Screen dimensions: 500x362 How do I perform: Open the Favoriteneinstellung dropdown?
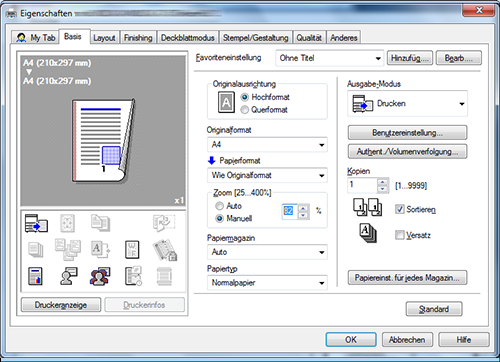pyautogui.click(x=329, y=58)
